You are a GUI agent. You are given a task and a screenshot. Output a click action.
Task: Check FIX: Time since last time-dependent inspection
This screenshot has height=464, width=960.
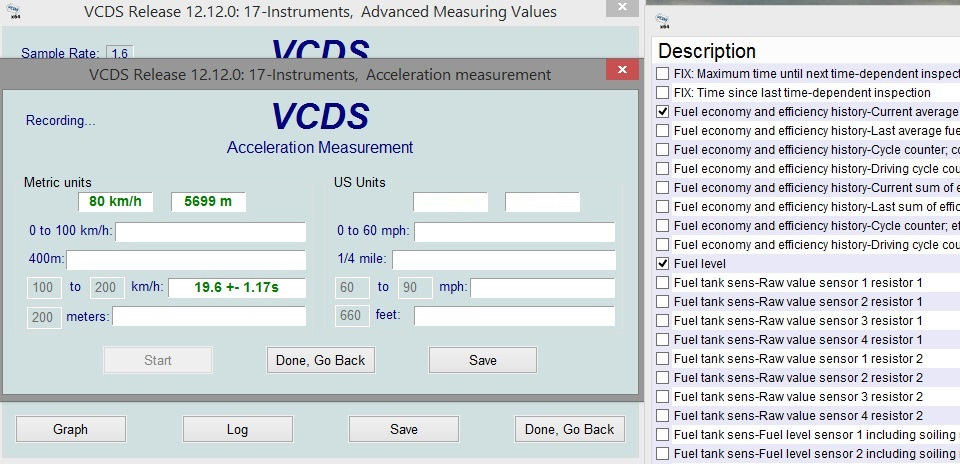click(662, 93)
